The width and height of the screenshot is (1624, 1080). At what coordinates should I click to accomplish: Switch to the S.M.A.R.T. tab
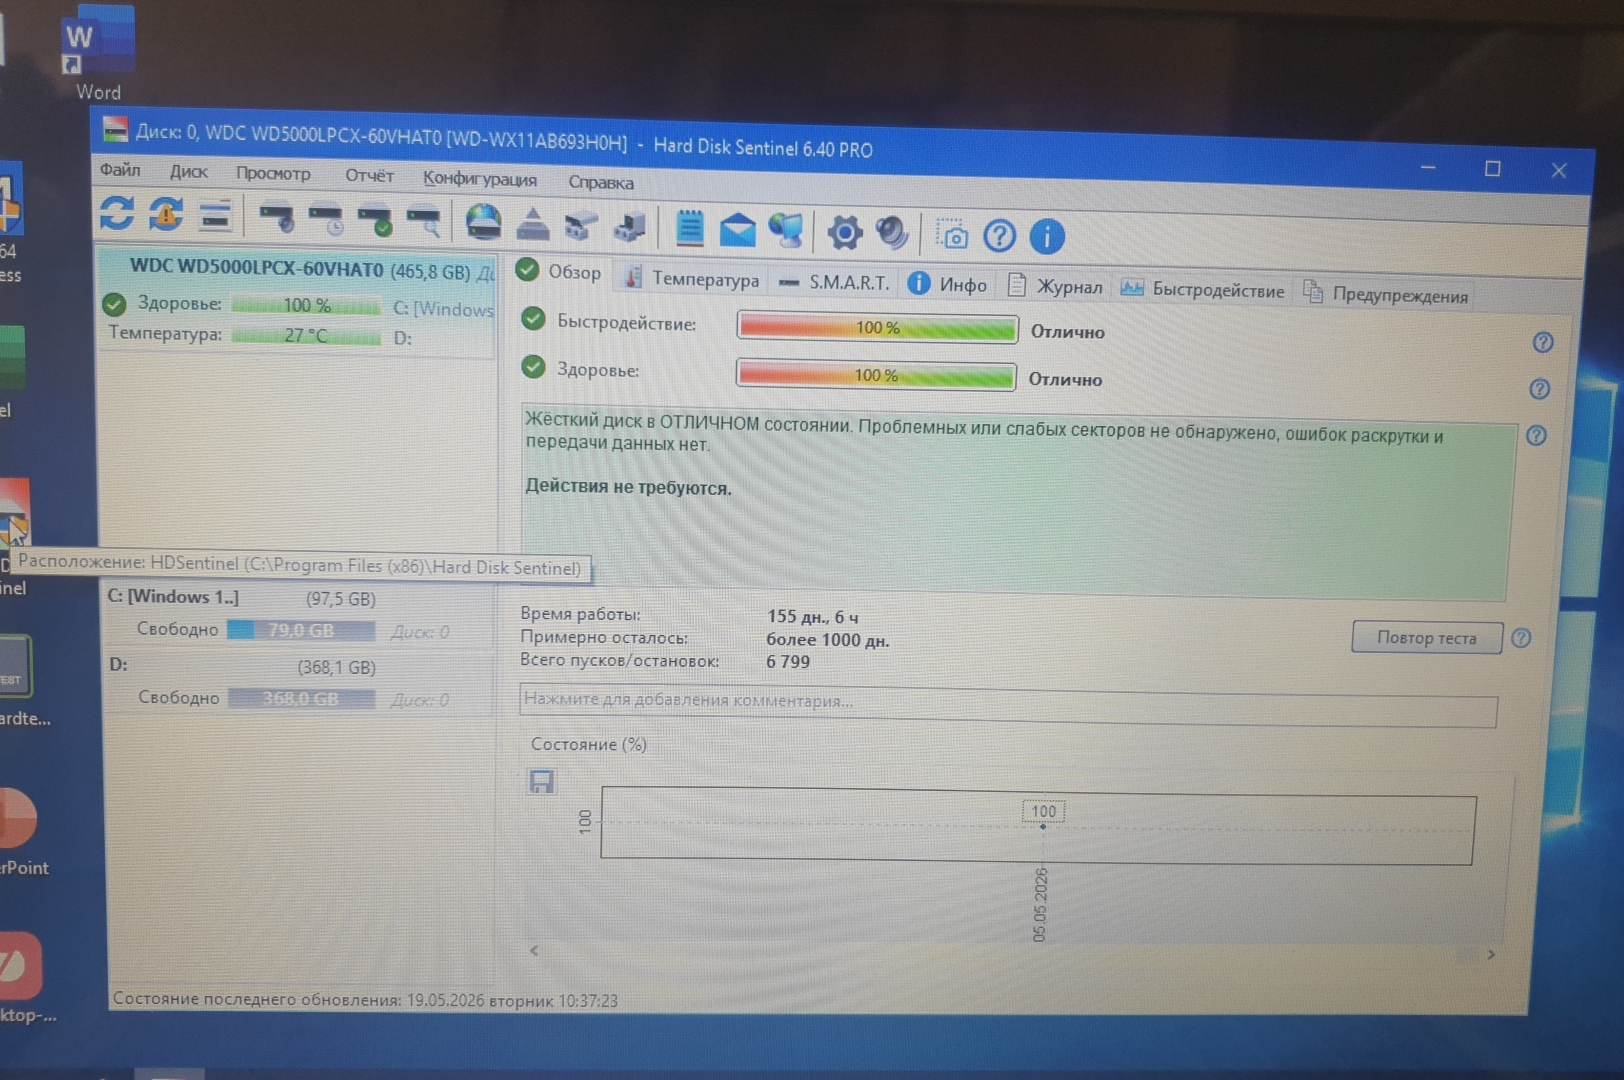pos(834,283)
